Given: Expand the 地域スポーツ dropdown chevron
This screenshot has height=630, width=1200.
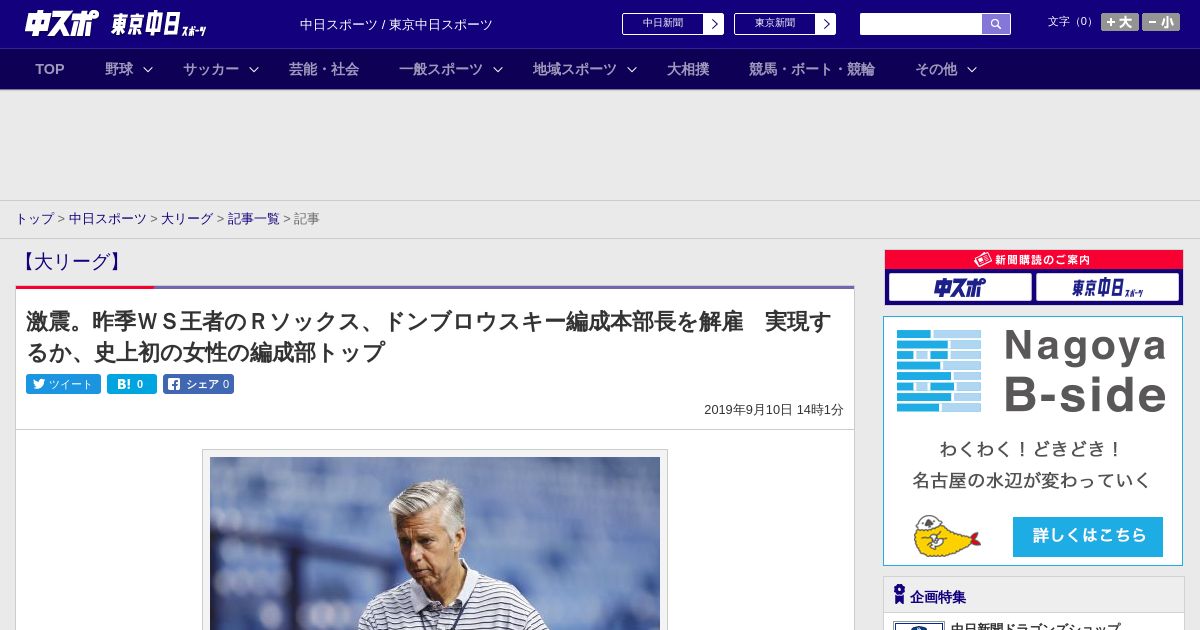Looking at the screenshot, I should point(632,69).
